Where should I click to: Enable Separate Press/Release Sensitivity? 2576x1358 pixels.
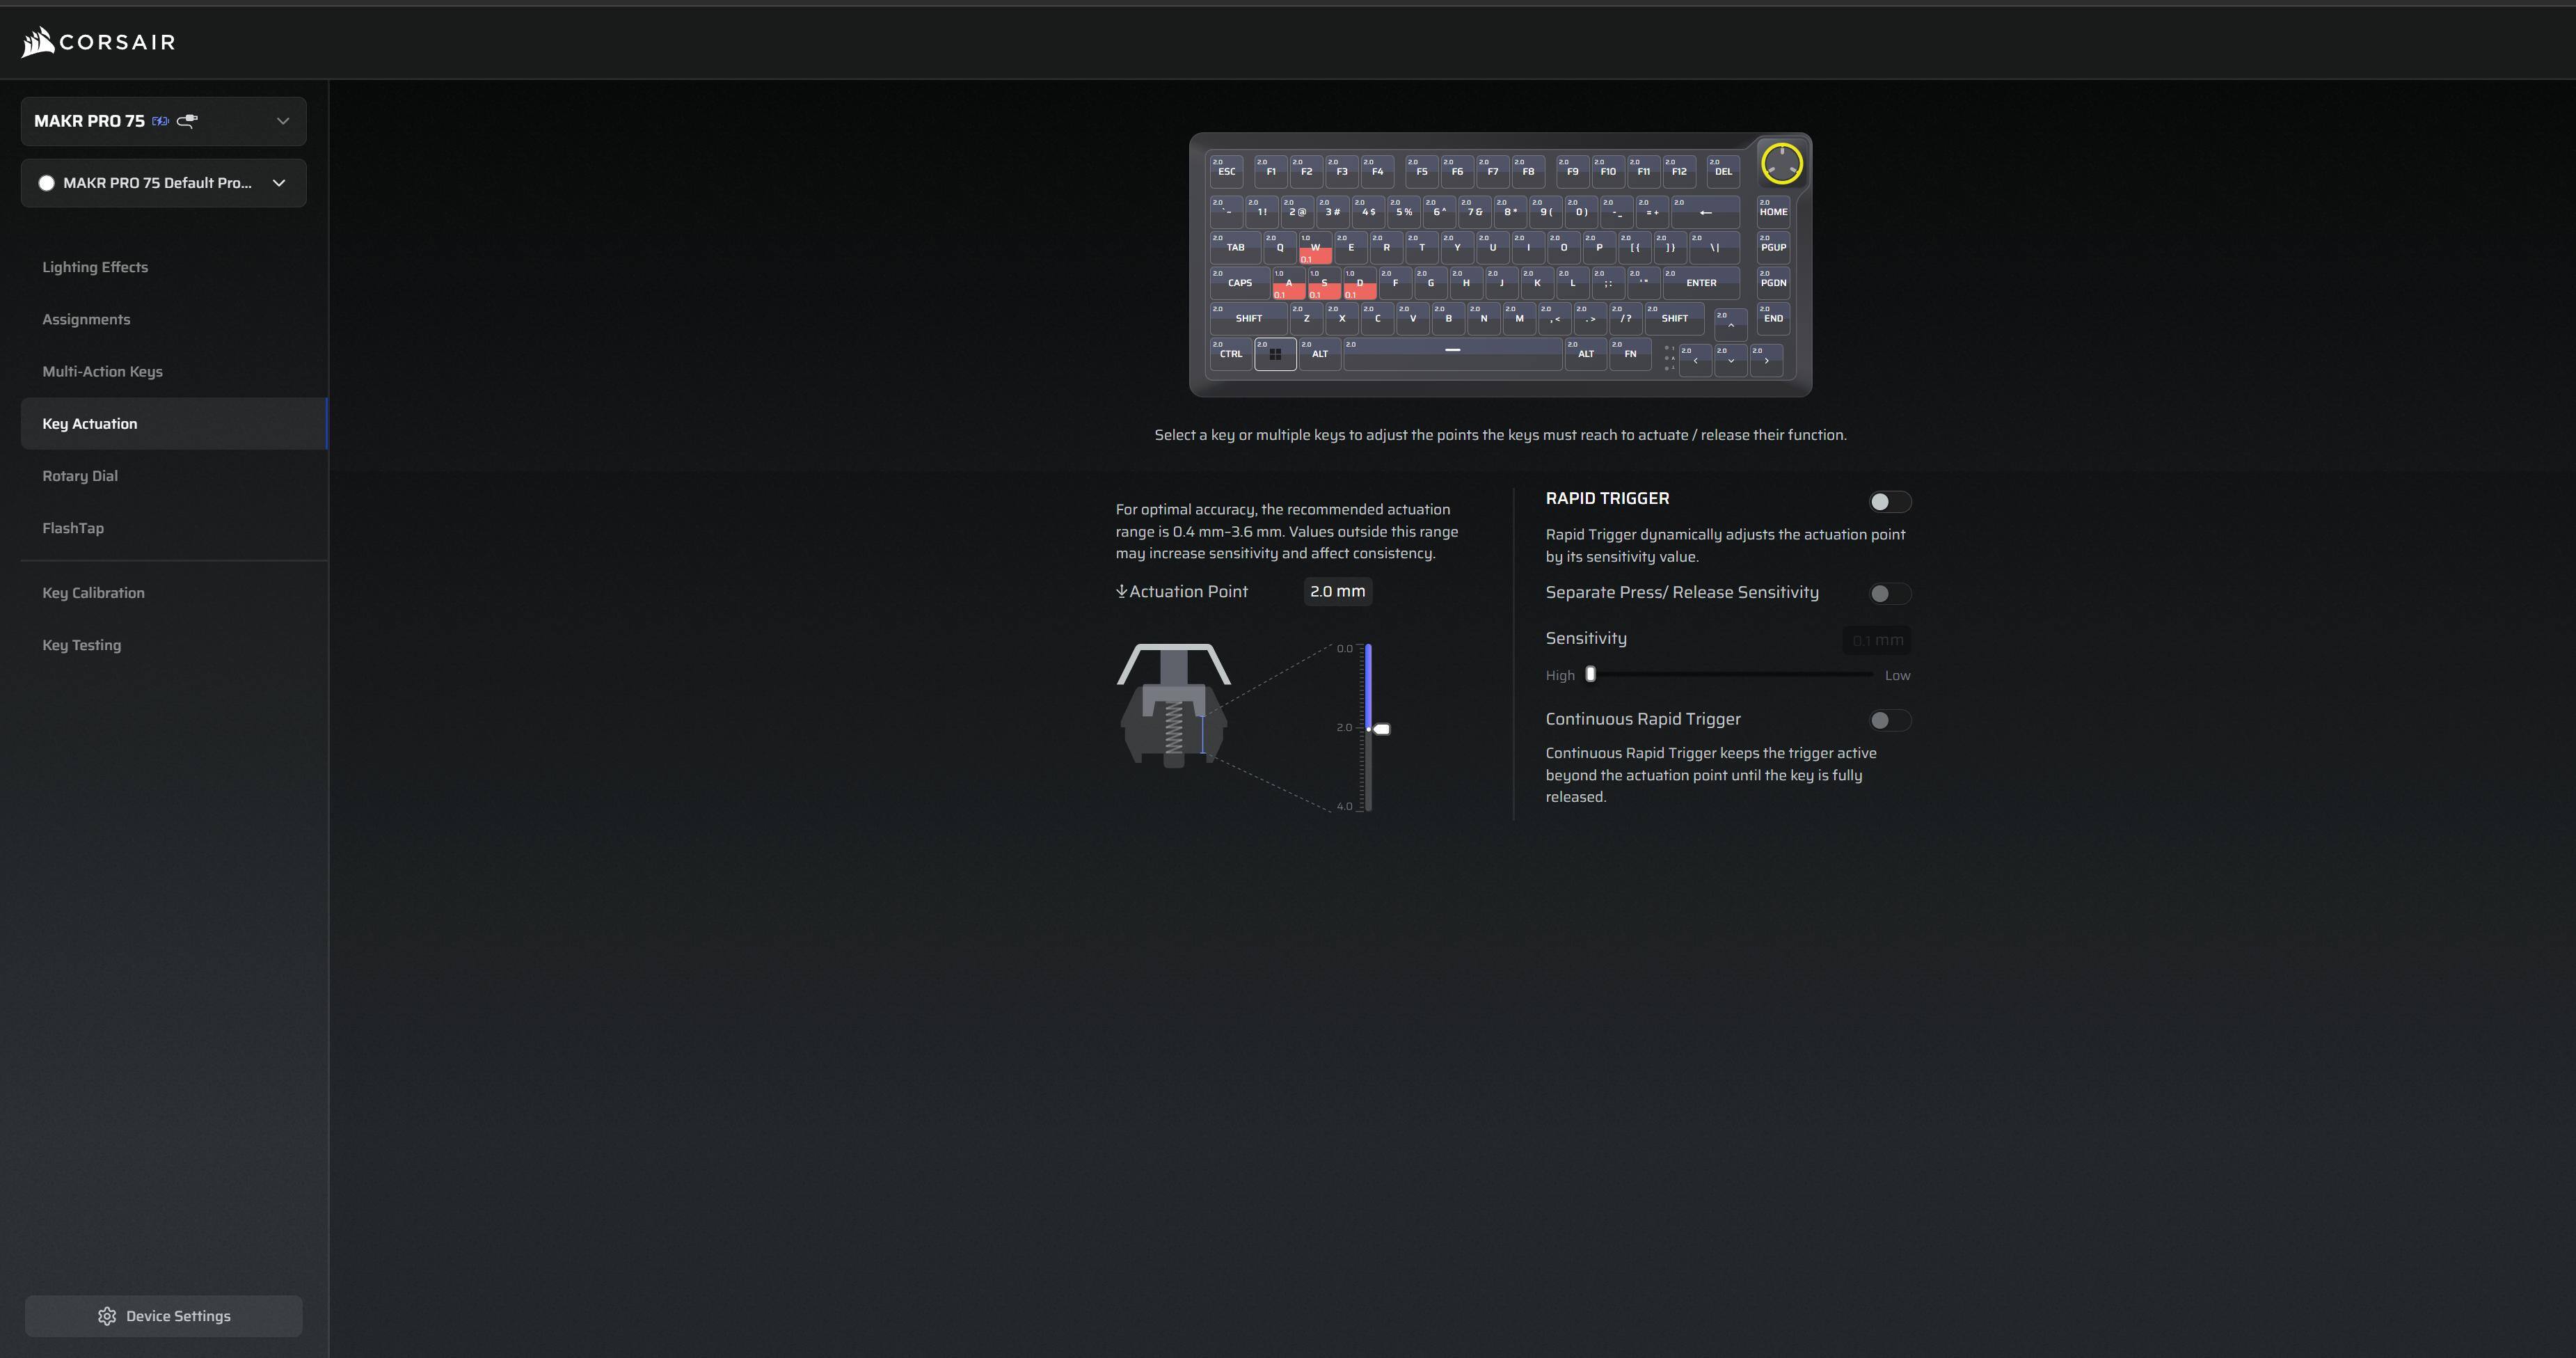pos(1889,594)
